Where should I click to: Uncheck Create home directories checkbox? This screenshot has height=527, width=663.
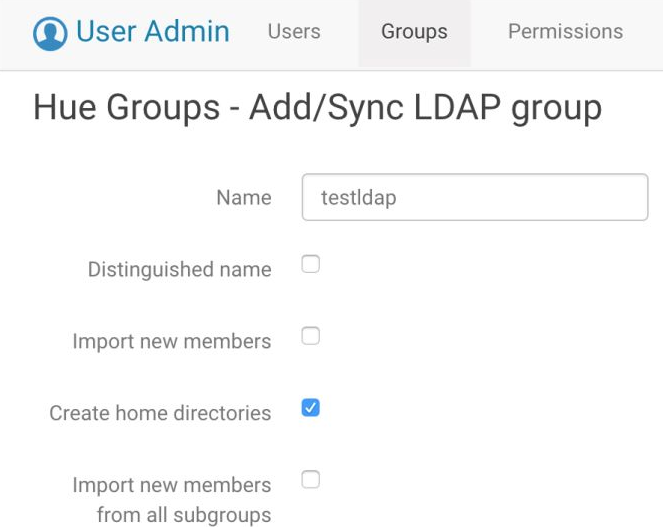point(310,408)
